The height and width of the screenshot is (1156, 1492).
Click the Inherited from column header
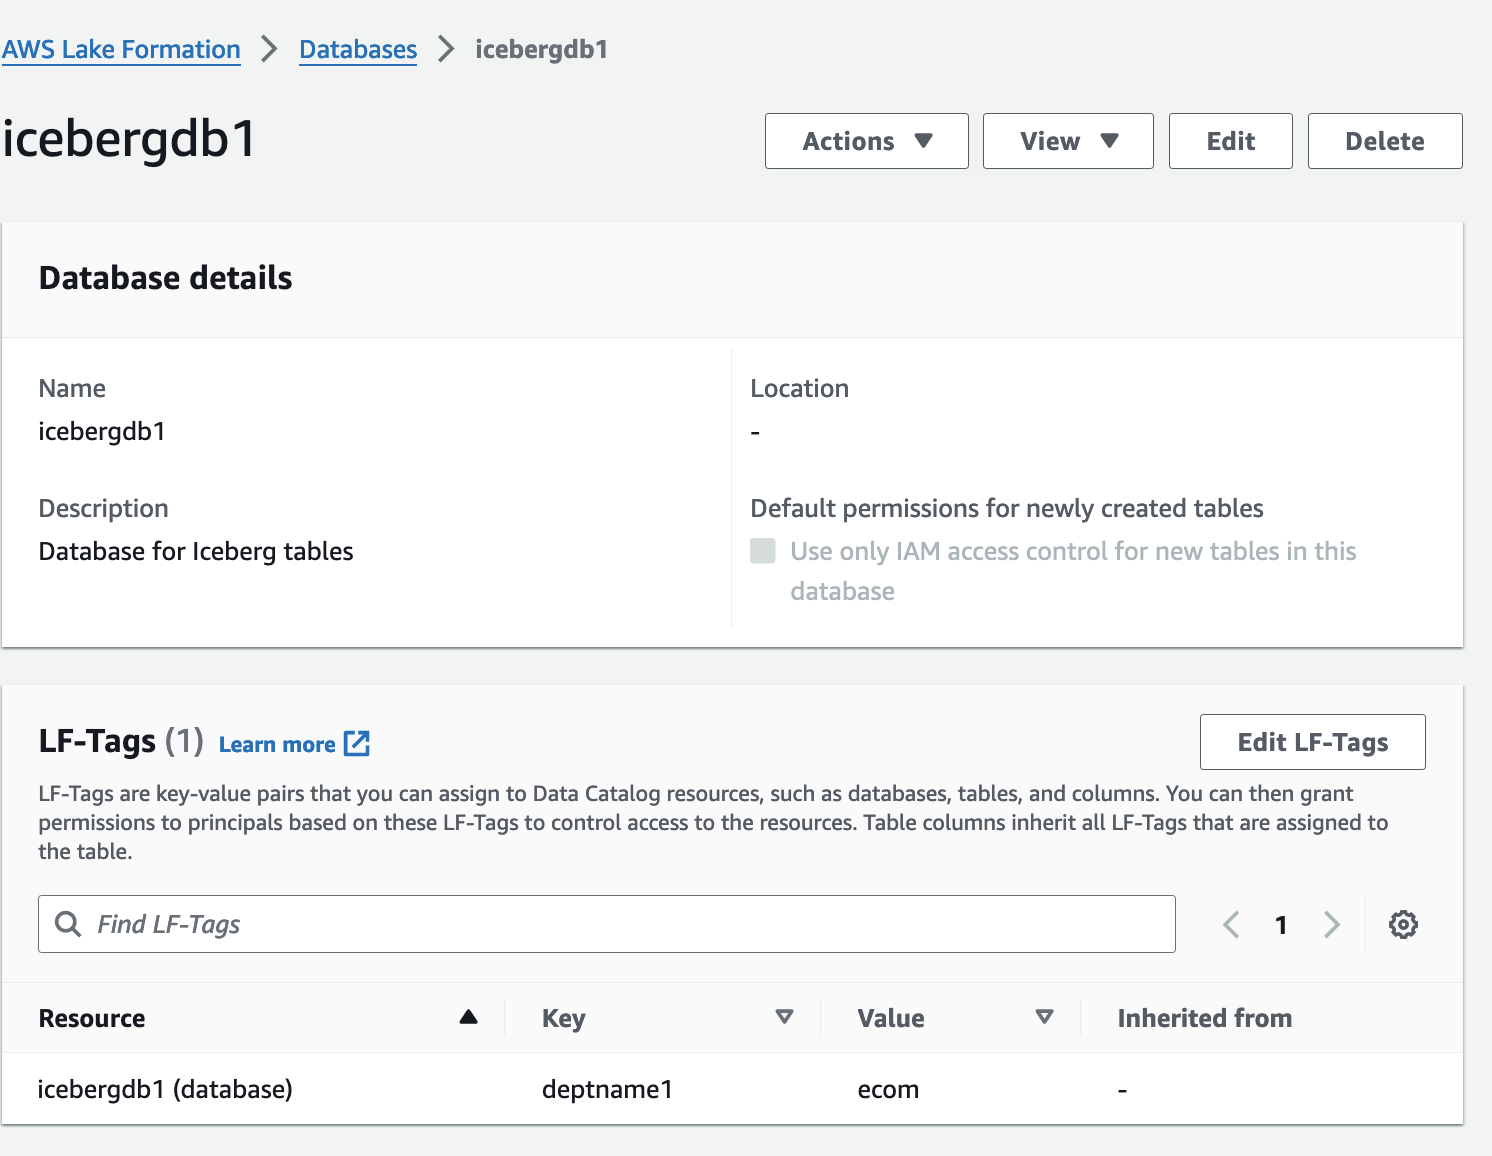[x=1205, y=1018]
